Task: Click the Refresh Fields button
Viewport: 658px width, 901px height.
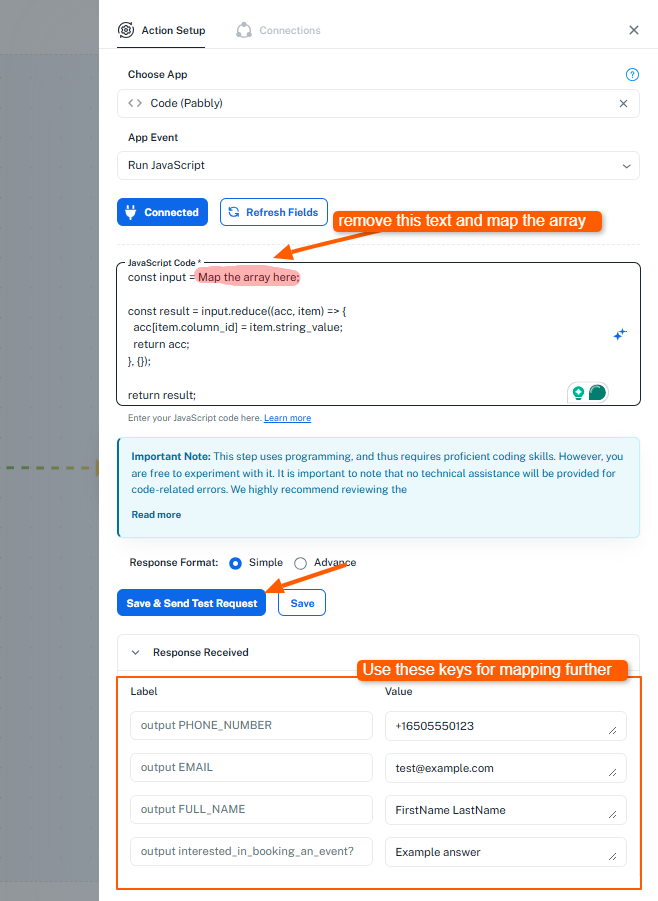Action: coord(273,212)
